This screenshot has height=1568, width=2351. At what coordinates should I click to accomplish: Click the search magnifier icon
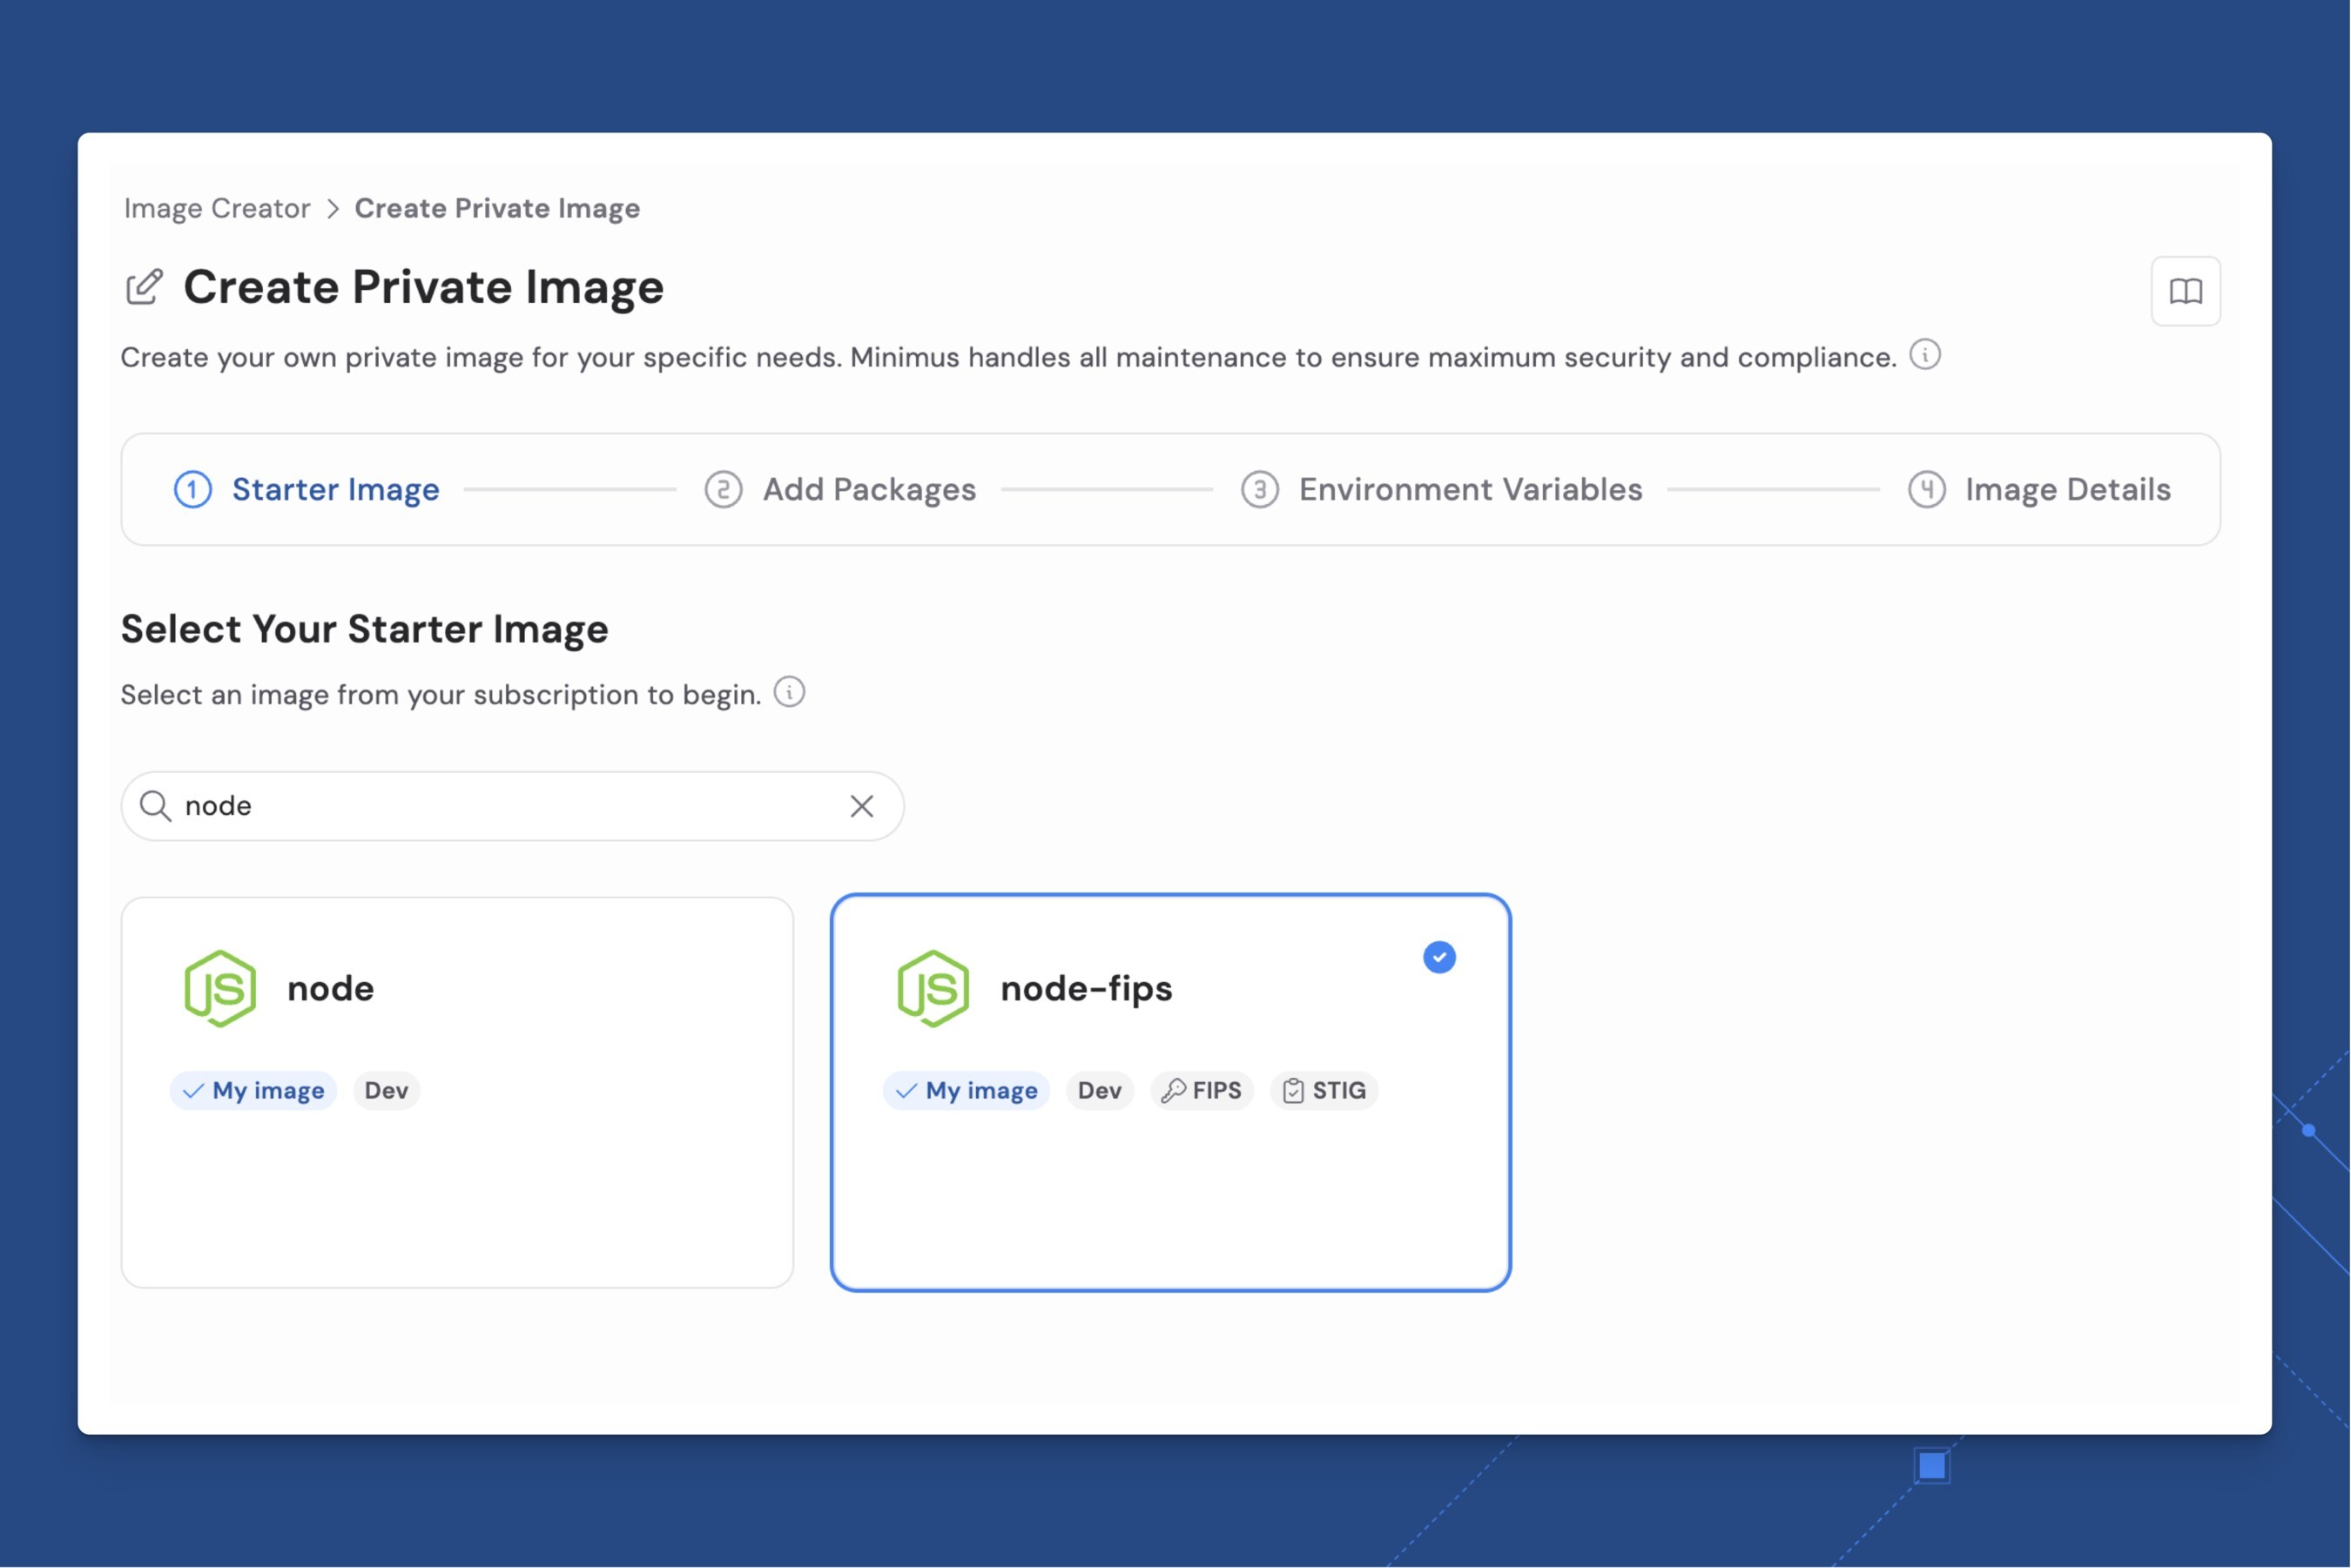pyautogui.click(x=156, y=805)
